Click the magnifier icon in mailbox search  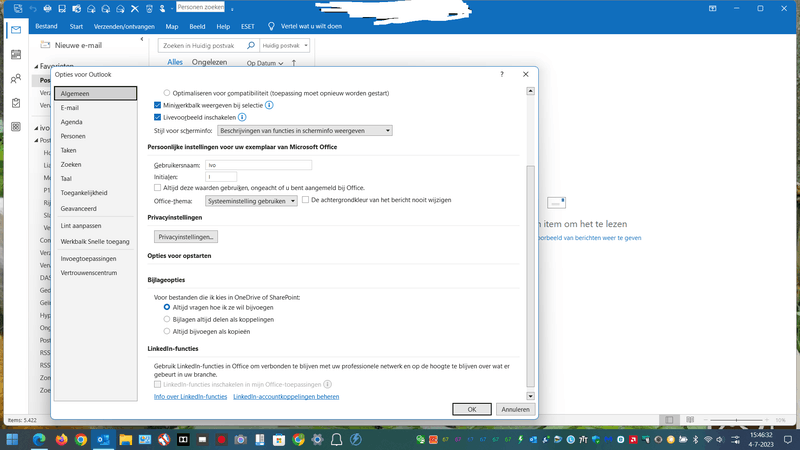pyautogui.click(x=251, y=45)
